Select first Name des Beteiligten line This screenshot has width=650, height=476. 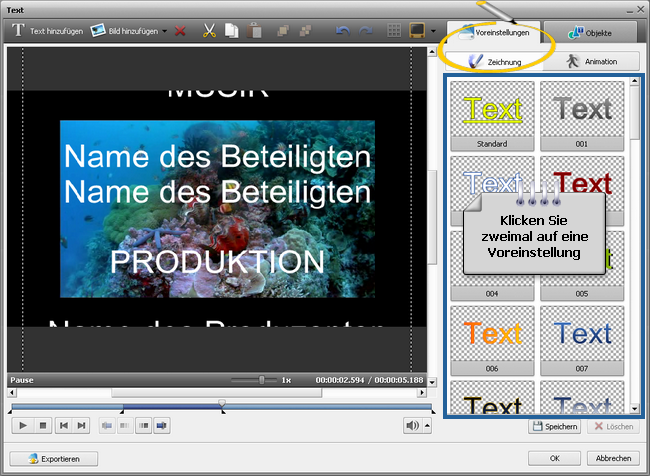217,156
